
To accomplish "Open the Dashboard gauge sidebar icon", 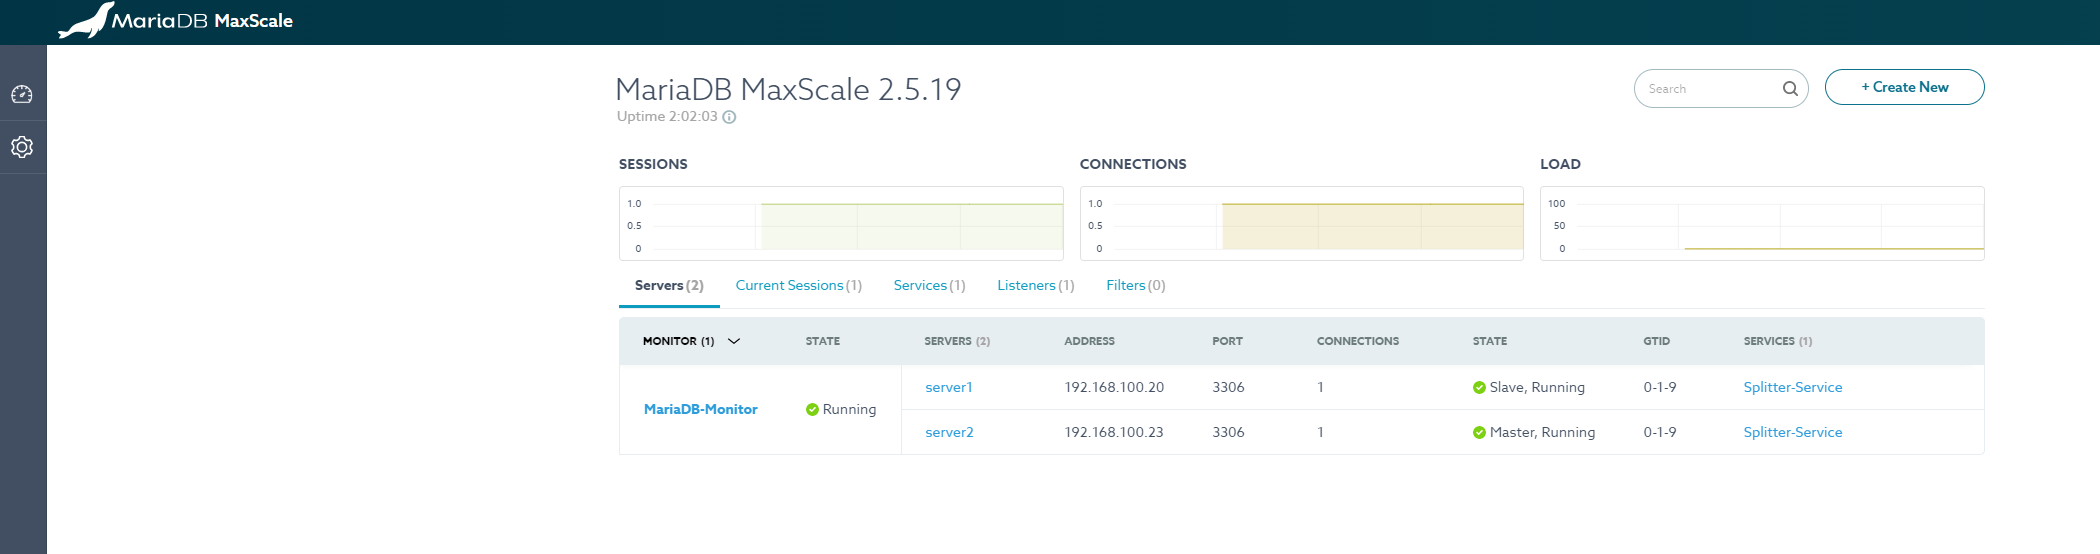I will tap(22, 94).
